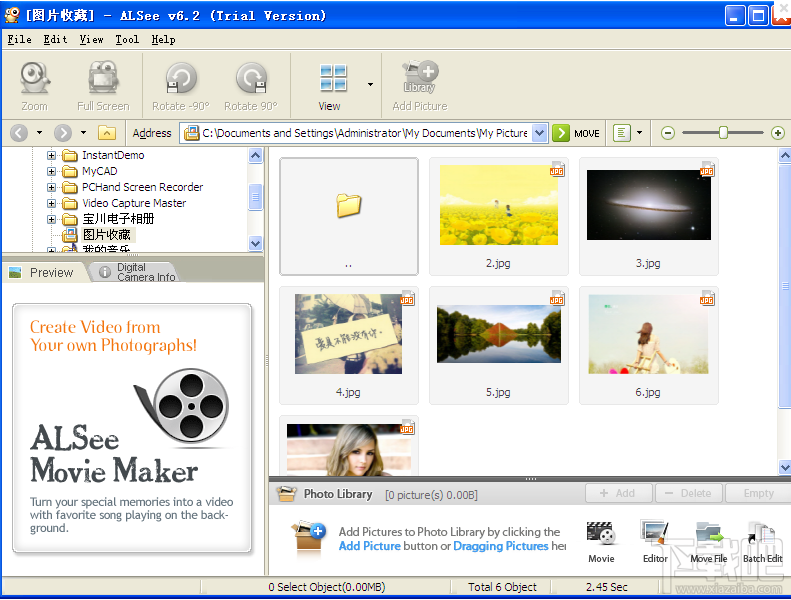Click the Photo Library box icon
Viewport: 791px width, 600px height.
click(287, 494)
